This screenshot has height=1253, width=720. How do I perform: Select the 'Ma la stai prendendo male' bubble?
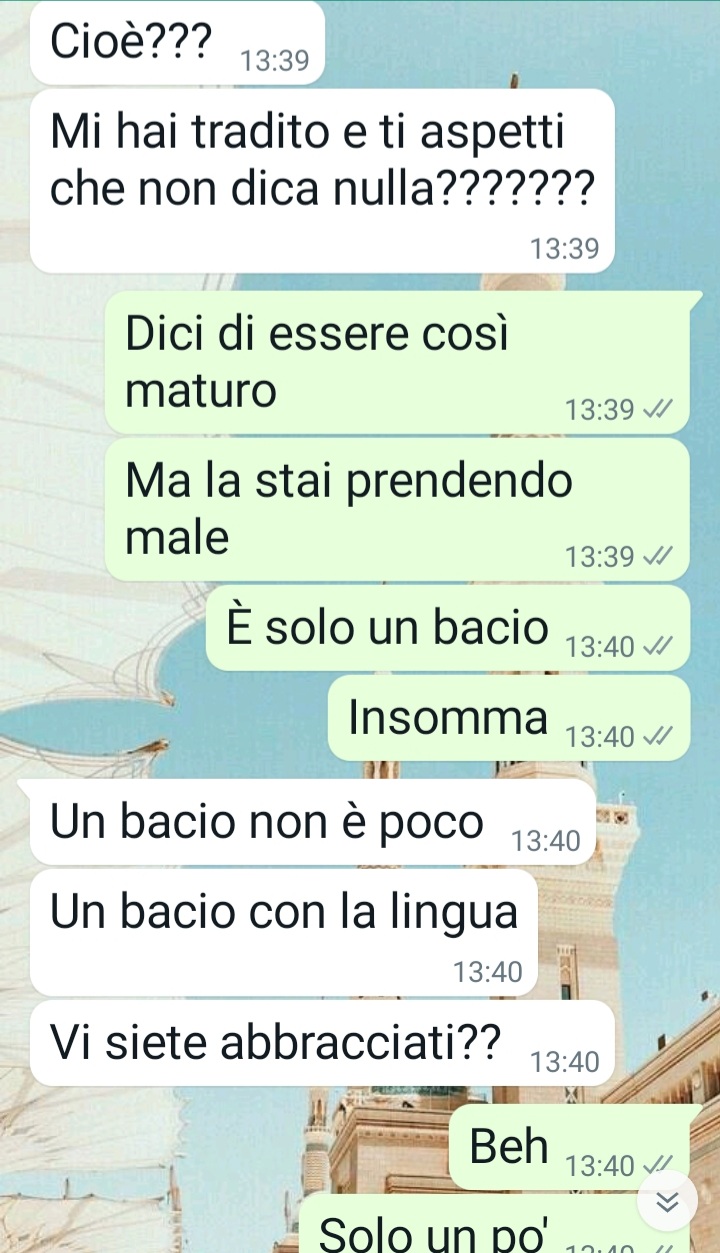click(398, 509)
